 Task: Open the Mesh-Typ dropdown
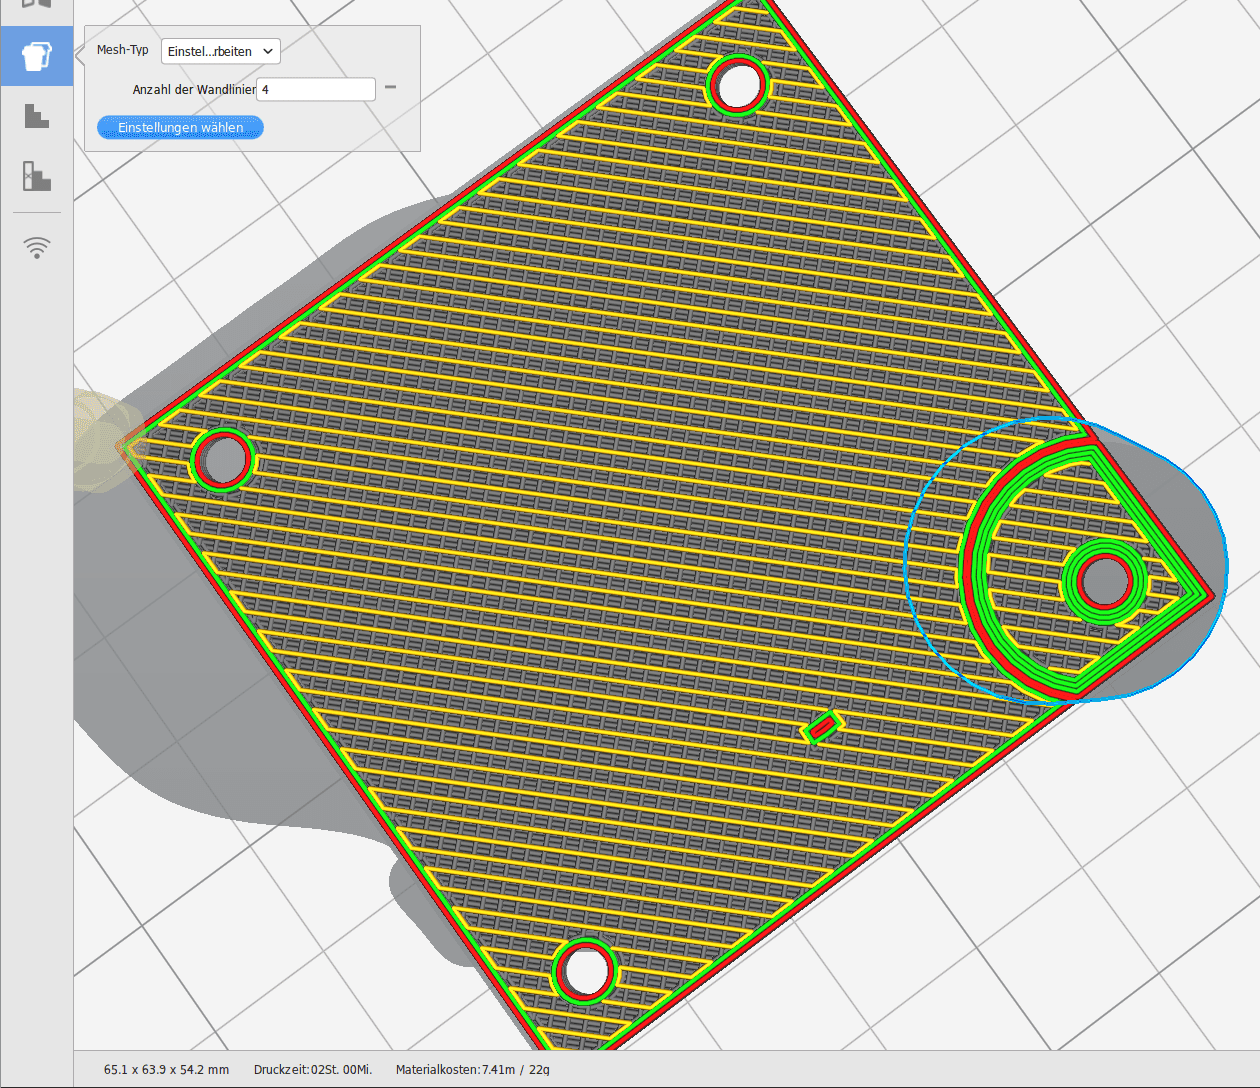pos(221,51)
